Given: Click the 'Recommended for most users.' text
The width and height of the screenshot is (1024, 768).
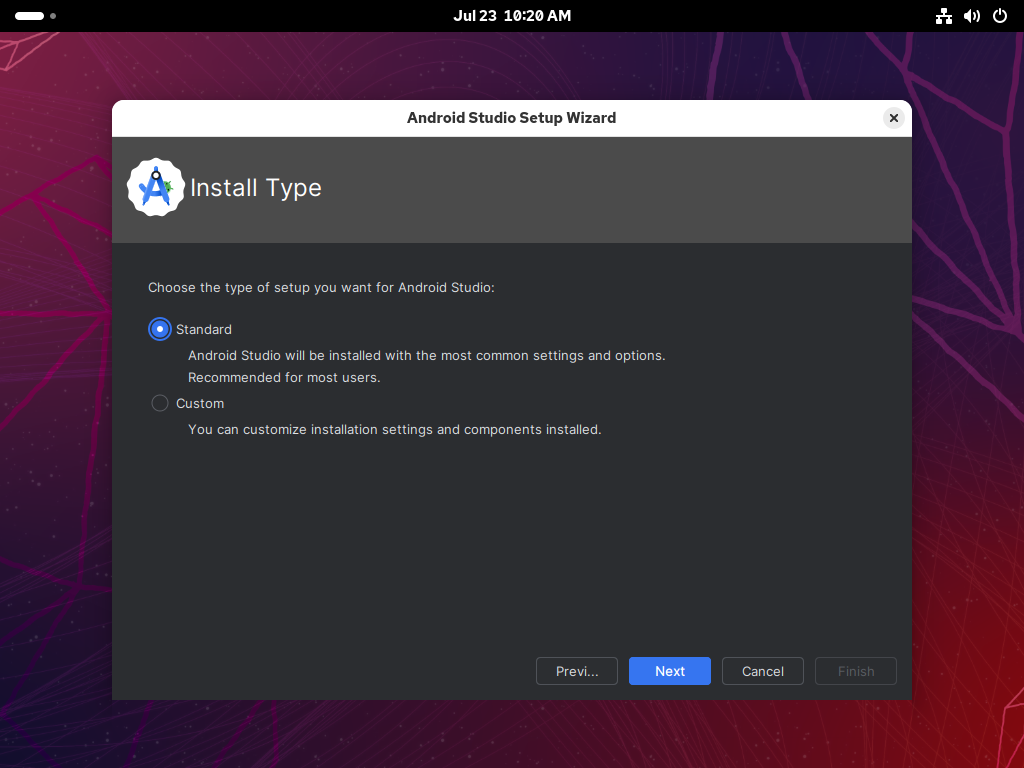Looking at the screenshot, I should tap(284, 377).
